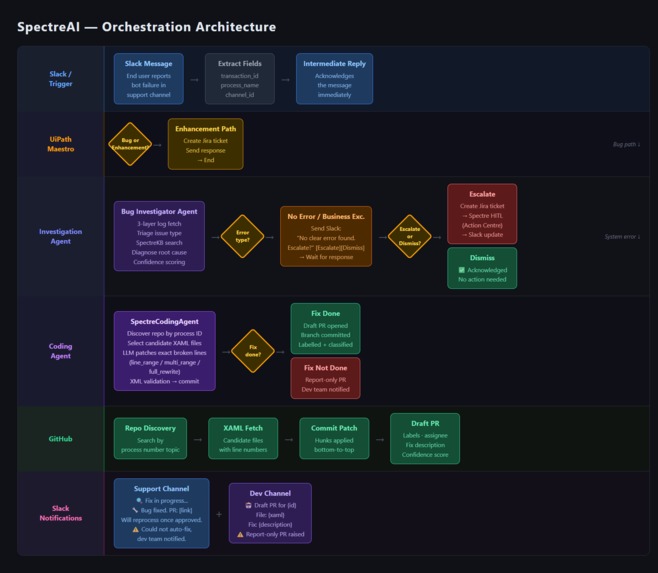Click 'Create Jira ticket' in Enhancement Path

point(206,141)
